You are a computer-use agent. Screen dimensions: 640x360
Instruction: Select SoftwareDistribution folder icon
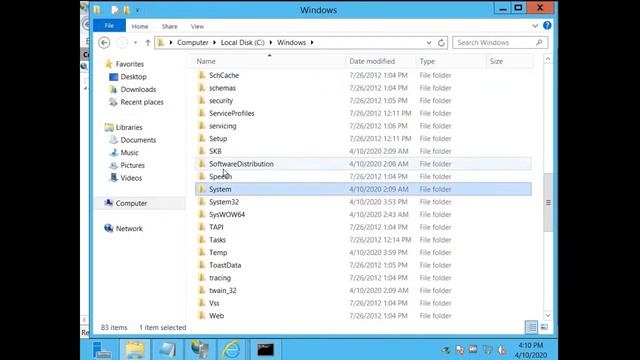point(202,164)
